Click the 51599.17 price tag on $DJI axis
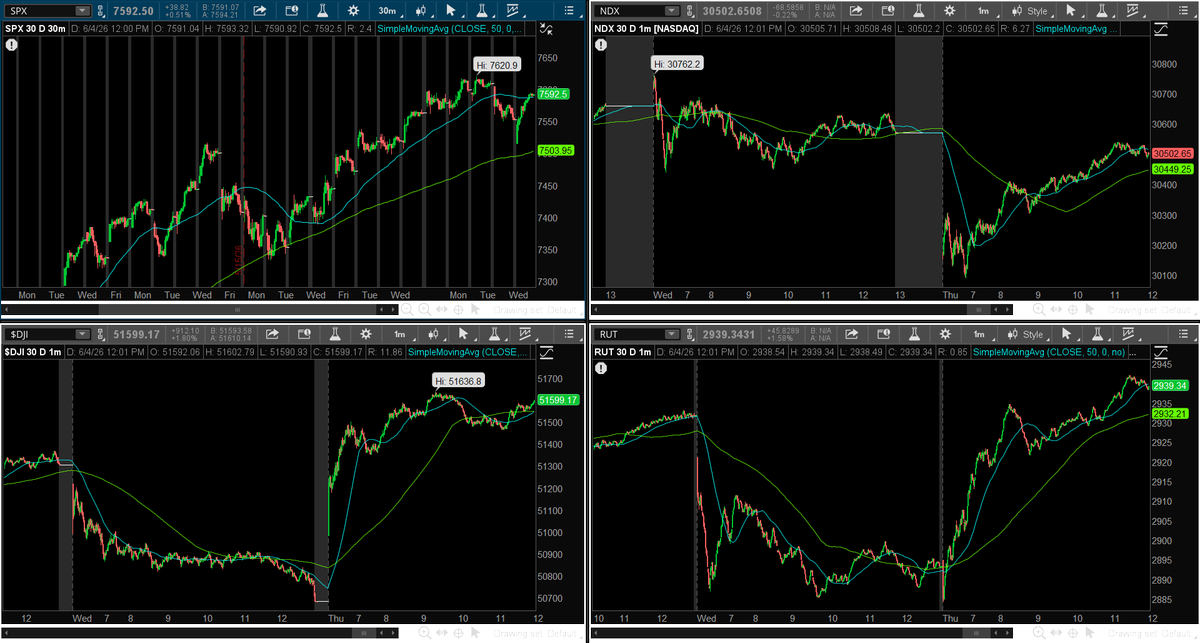Viewport: 1200px width, 643px height. (x=556, y=400)
